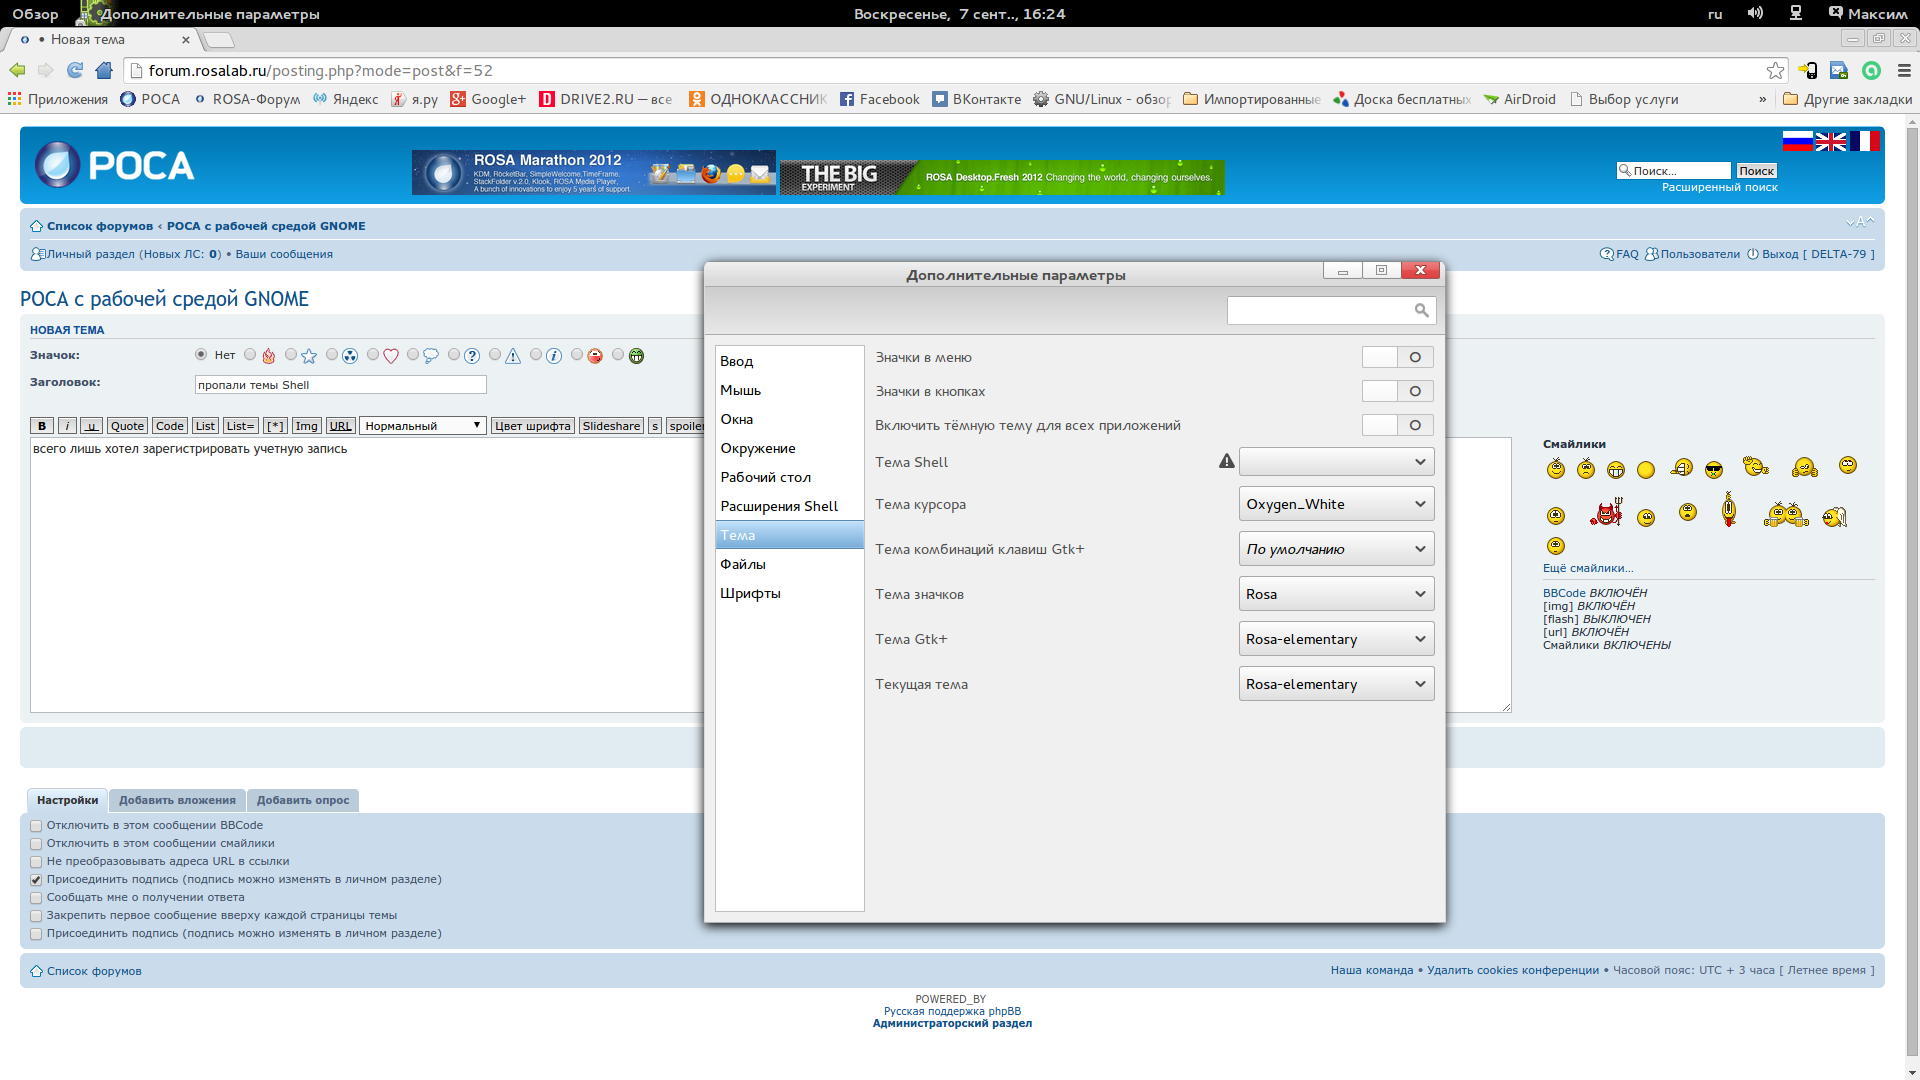Open the Тема значков Rosa dropdown
The width and height of the screenshot is (1920, 1080).
coord(1336,594)
